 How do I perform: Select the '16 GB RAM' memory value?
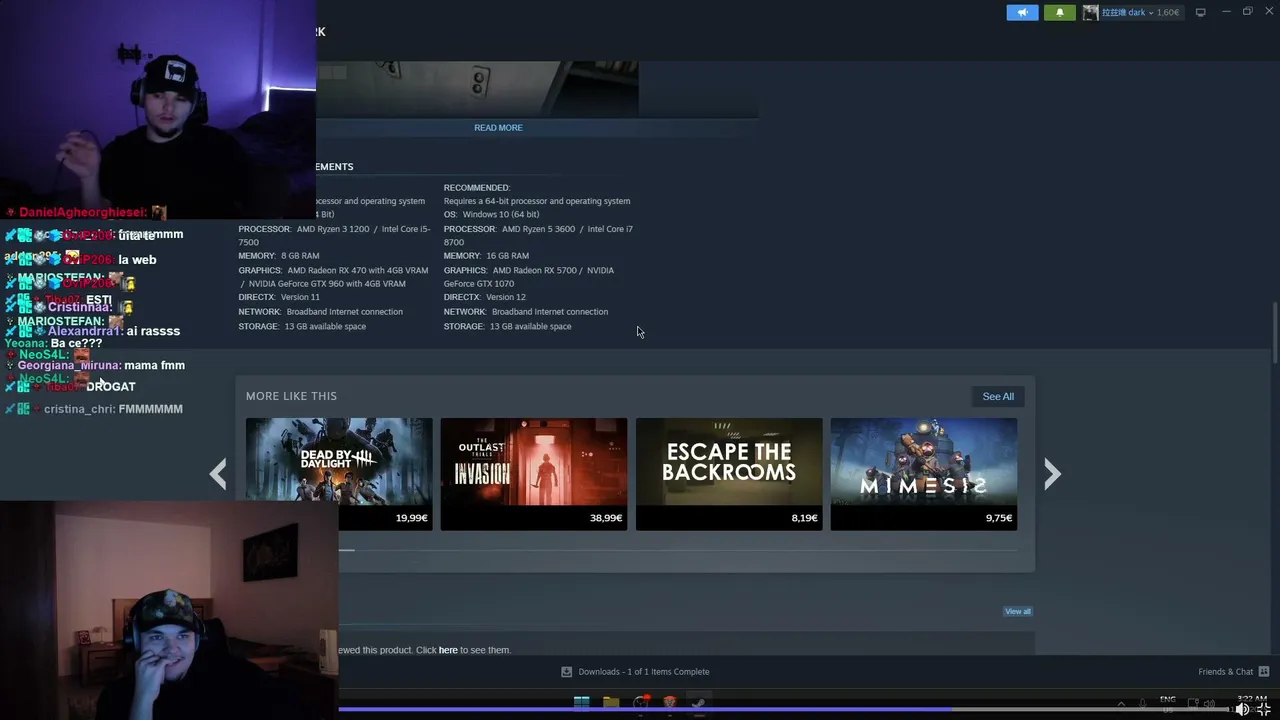507,256
